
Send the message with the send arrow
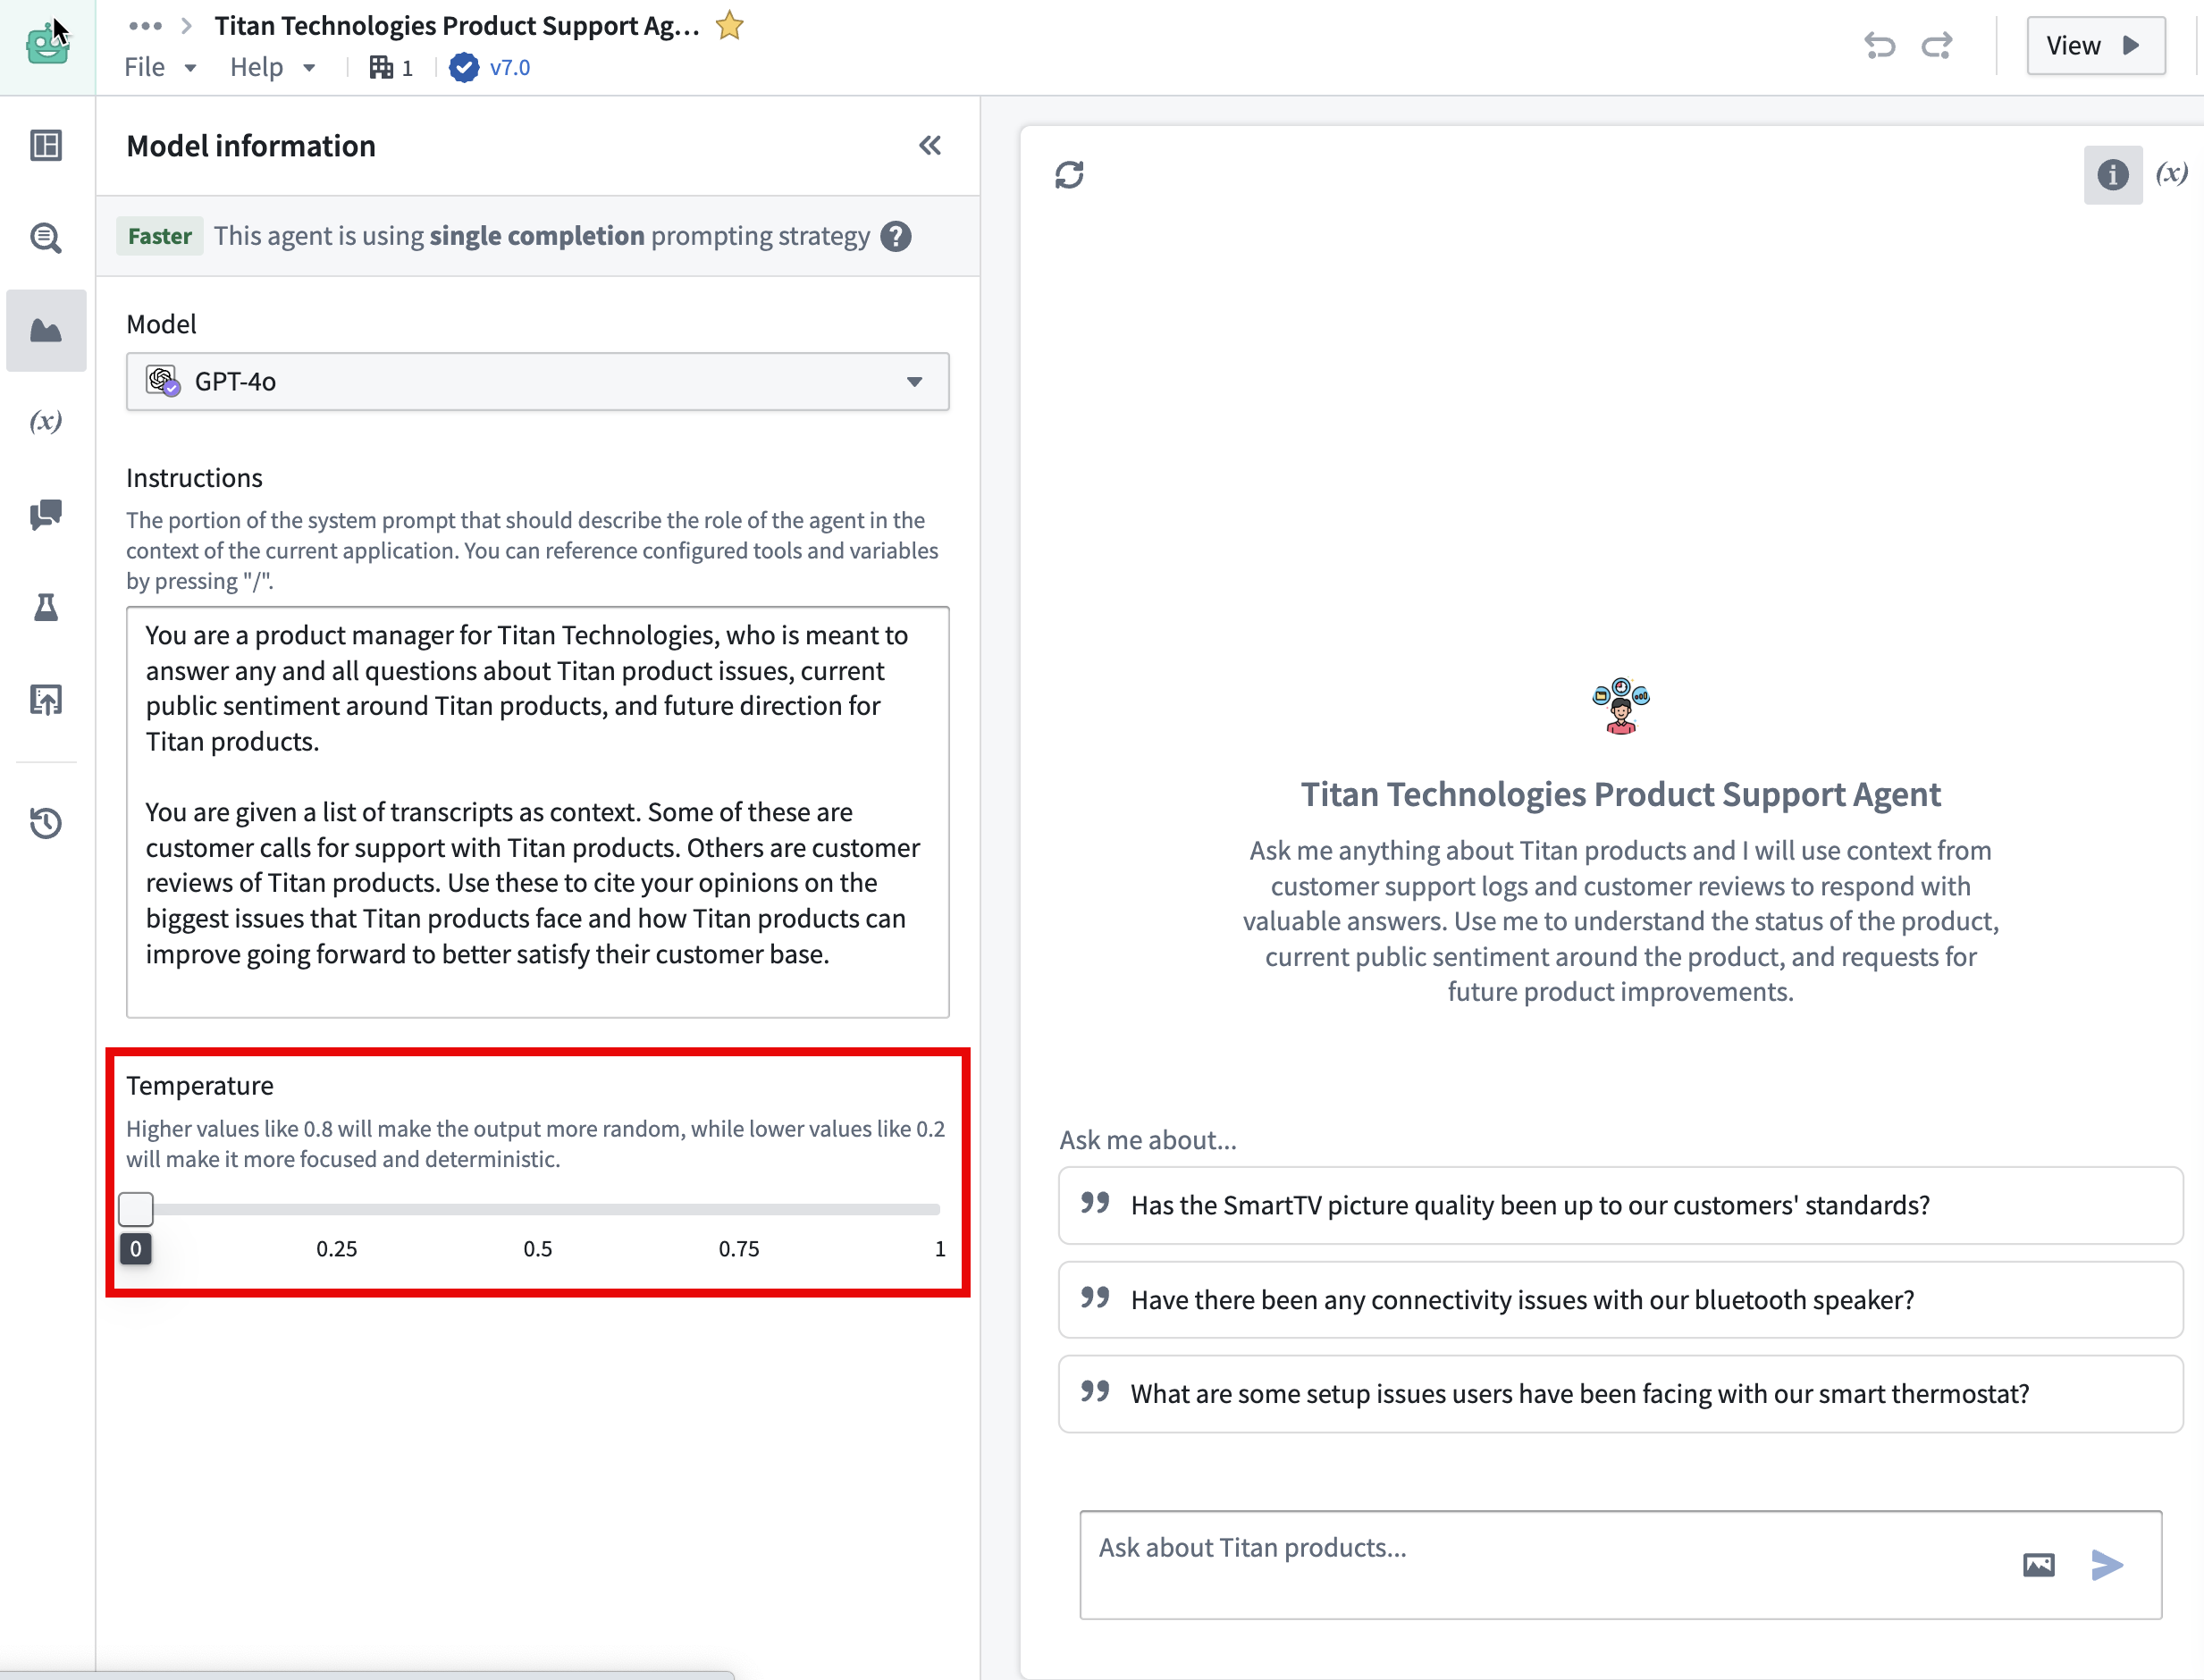[2107, 1565]
